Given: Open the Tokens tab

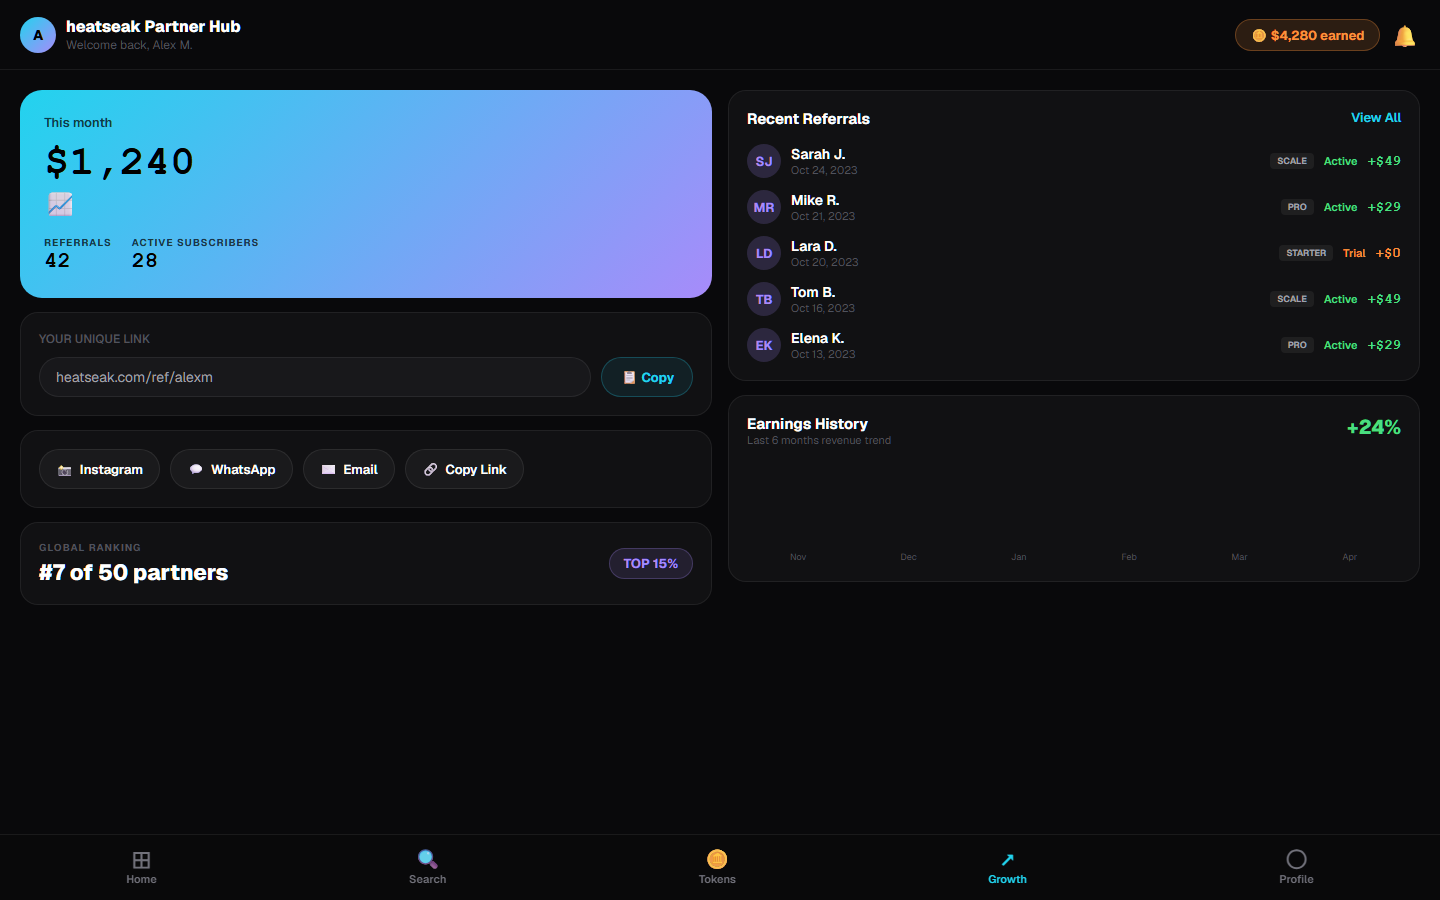Looking at the screenshot, I should (717, 867).
